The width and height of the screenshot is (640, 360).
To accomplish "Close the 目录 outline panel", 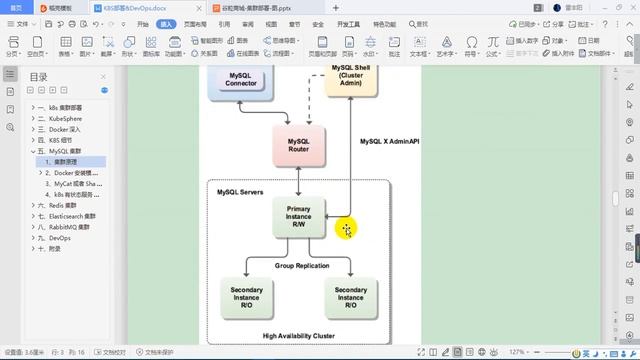I will click(x=103, y=77).
